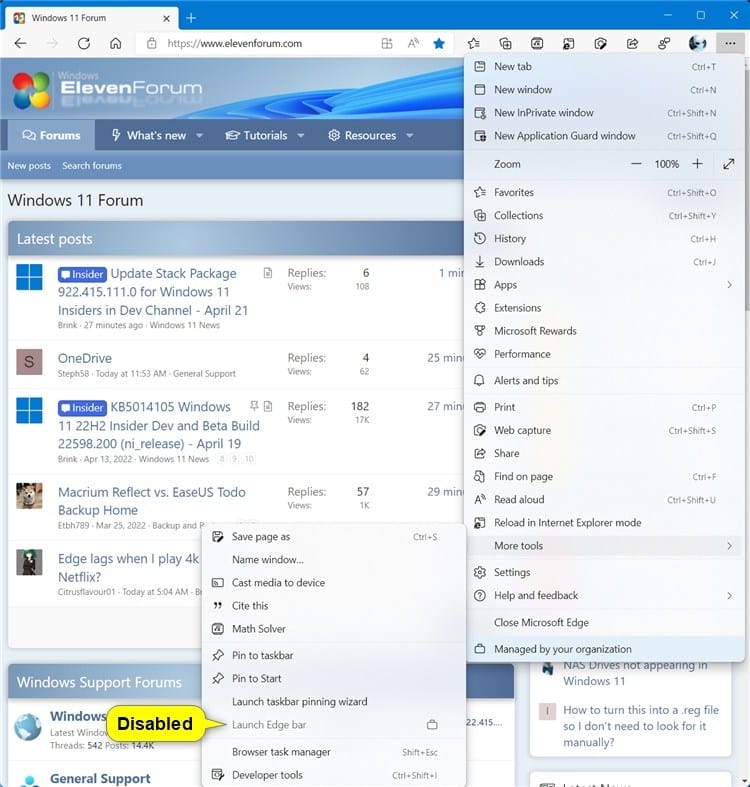Screen dimensions: 750x787
Task: Select Close Microsoft Edge
Action: (x=604, y=622)
